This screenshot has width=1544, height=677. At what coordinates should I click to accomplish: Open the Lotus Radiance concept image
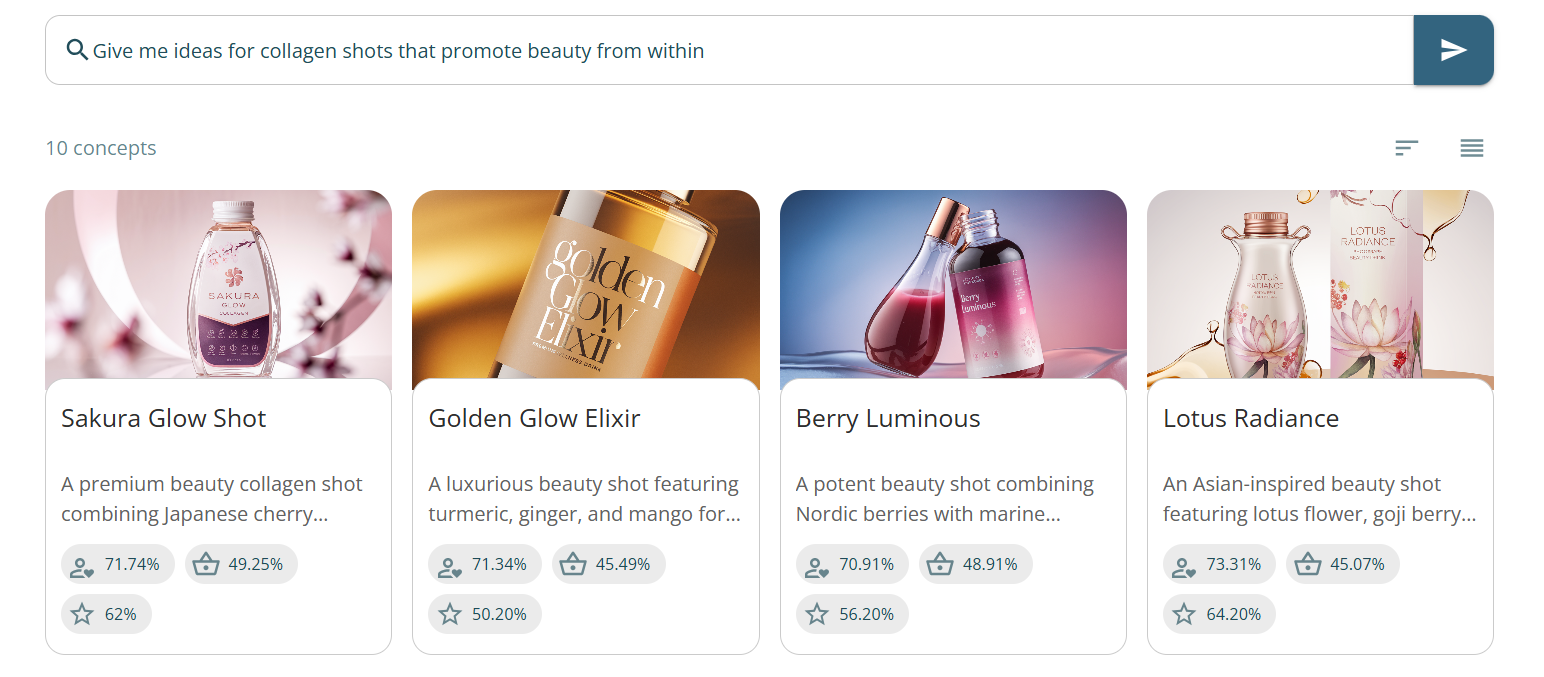1320,285
